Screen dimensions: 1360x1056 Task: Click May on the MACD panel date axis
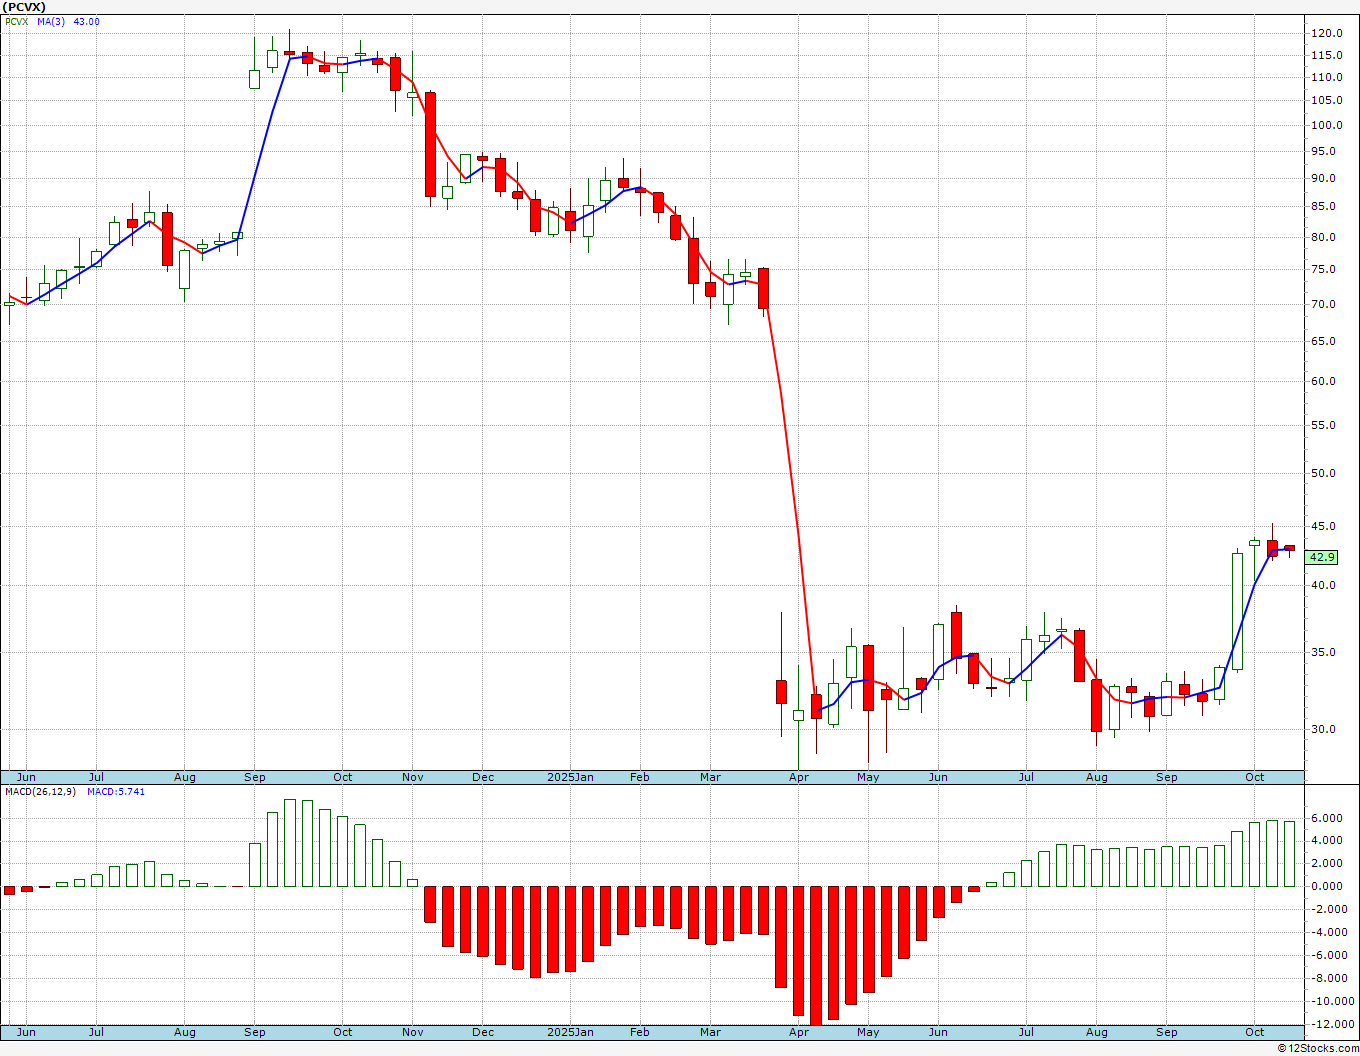click(868, 1032)
